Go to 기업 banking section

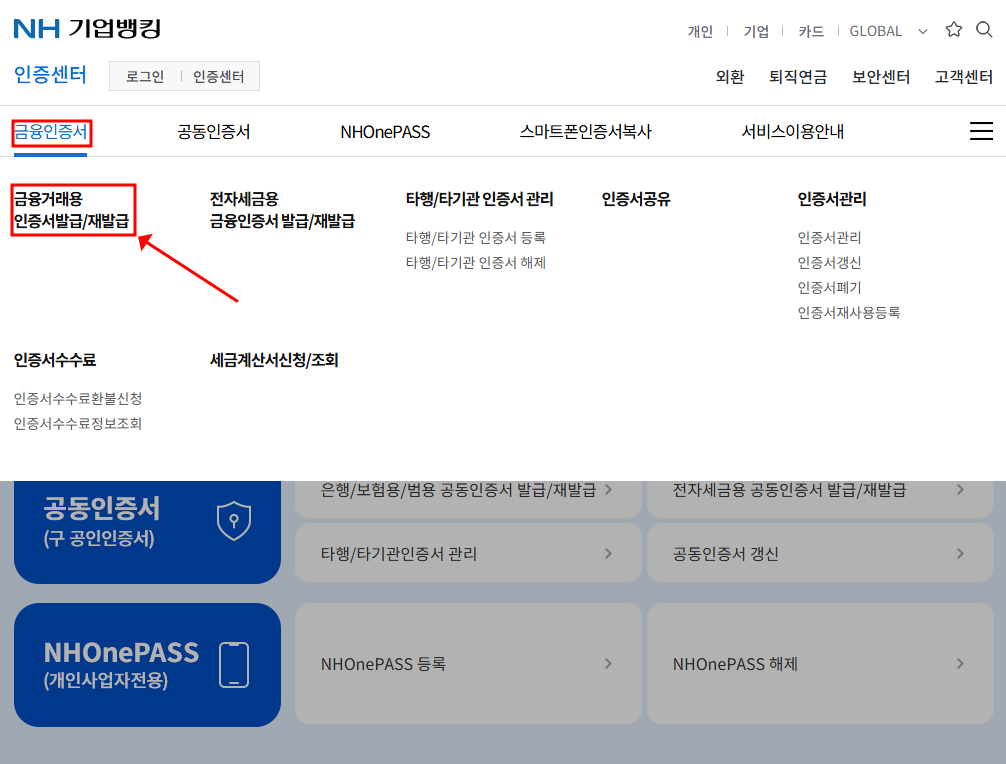(x=756, y=31)
